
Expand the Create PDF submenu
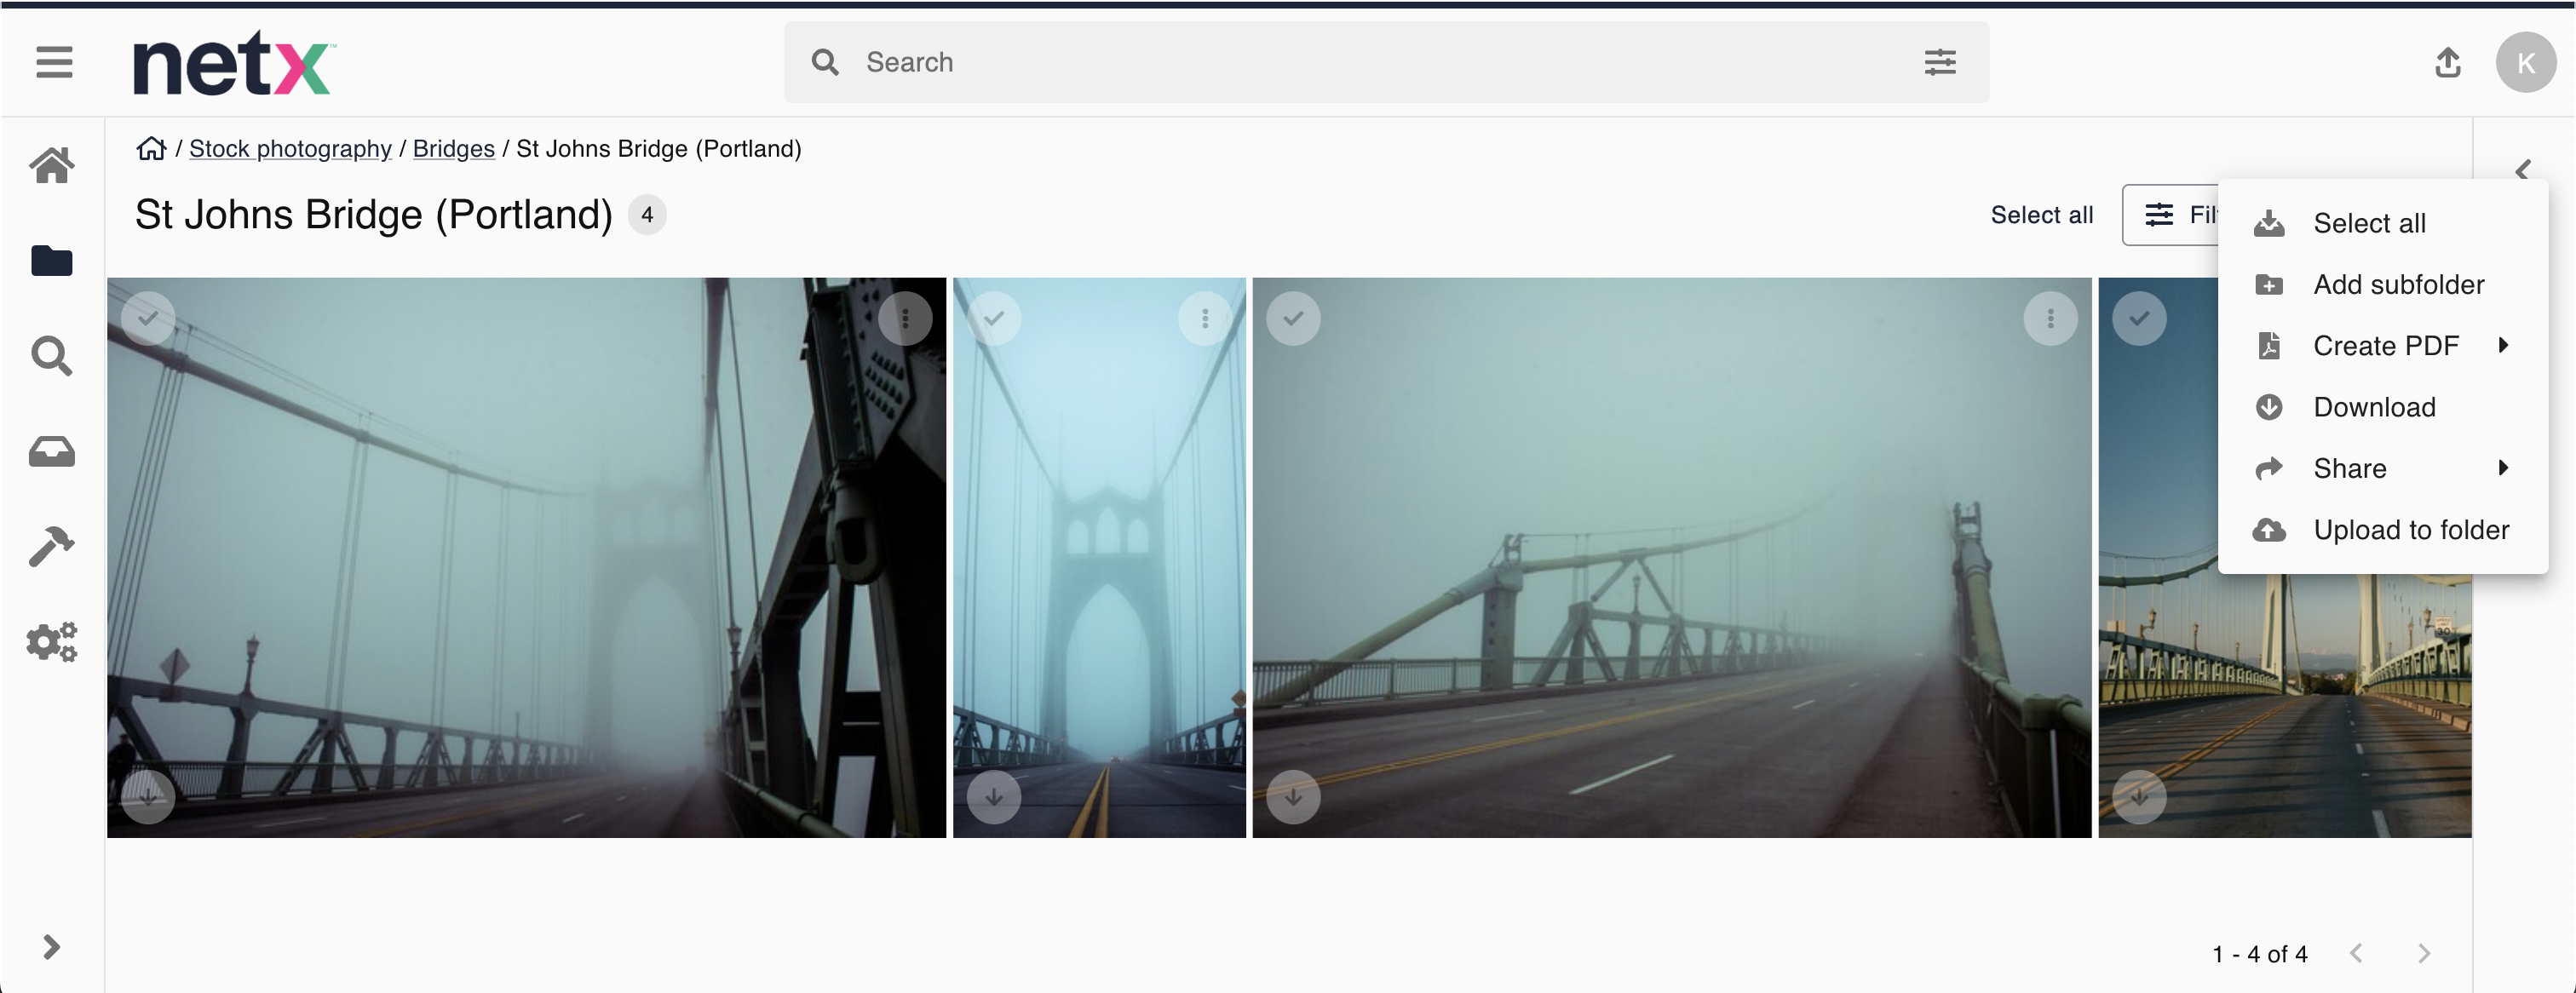click(x=2385, y=346)
